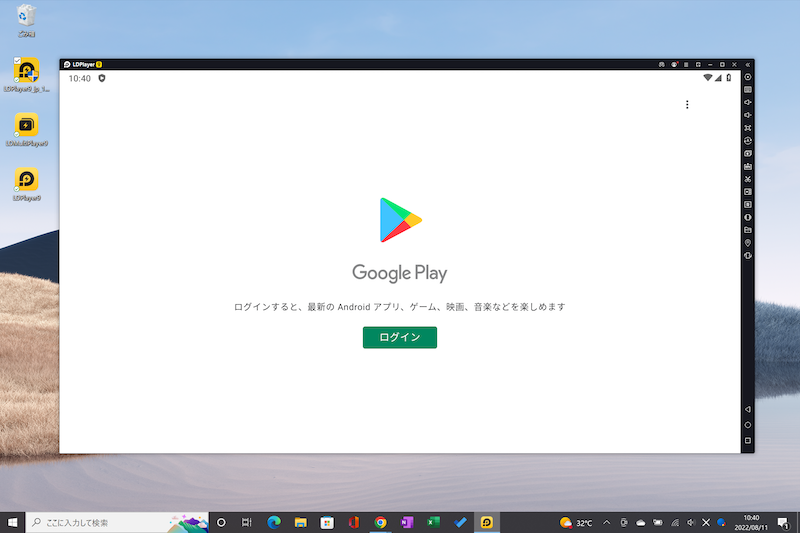800x533 pixels.
Task: Show hidden system tray icons
Action: (606, 522)
